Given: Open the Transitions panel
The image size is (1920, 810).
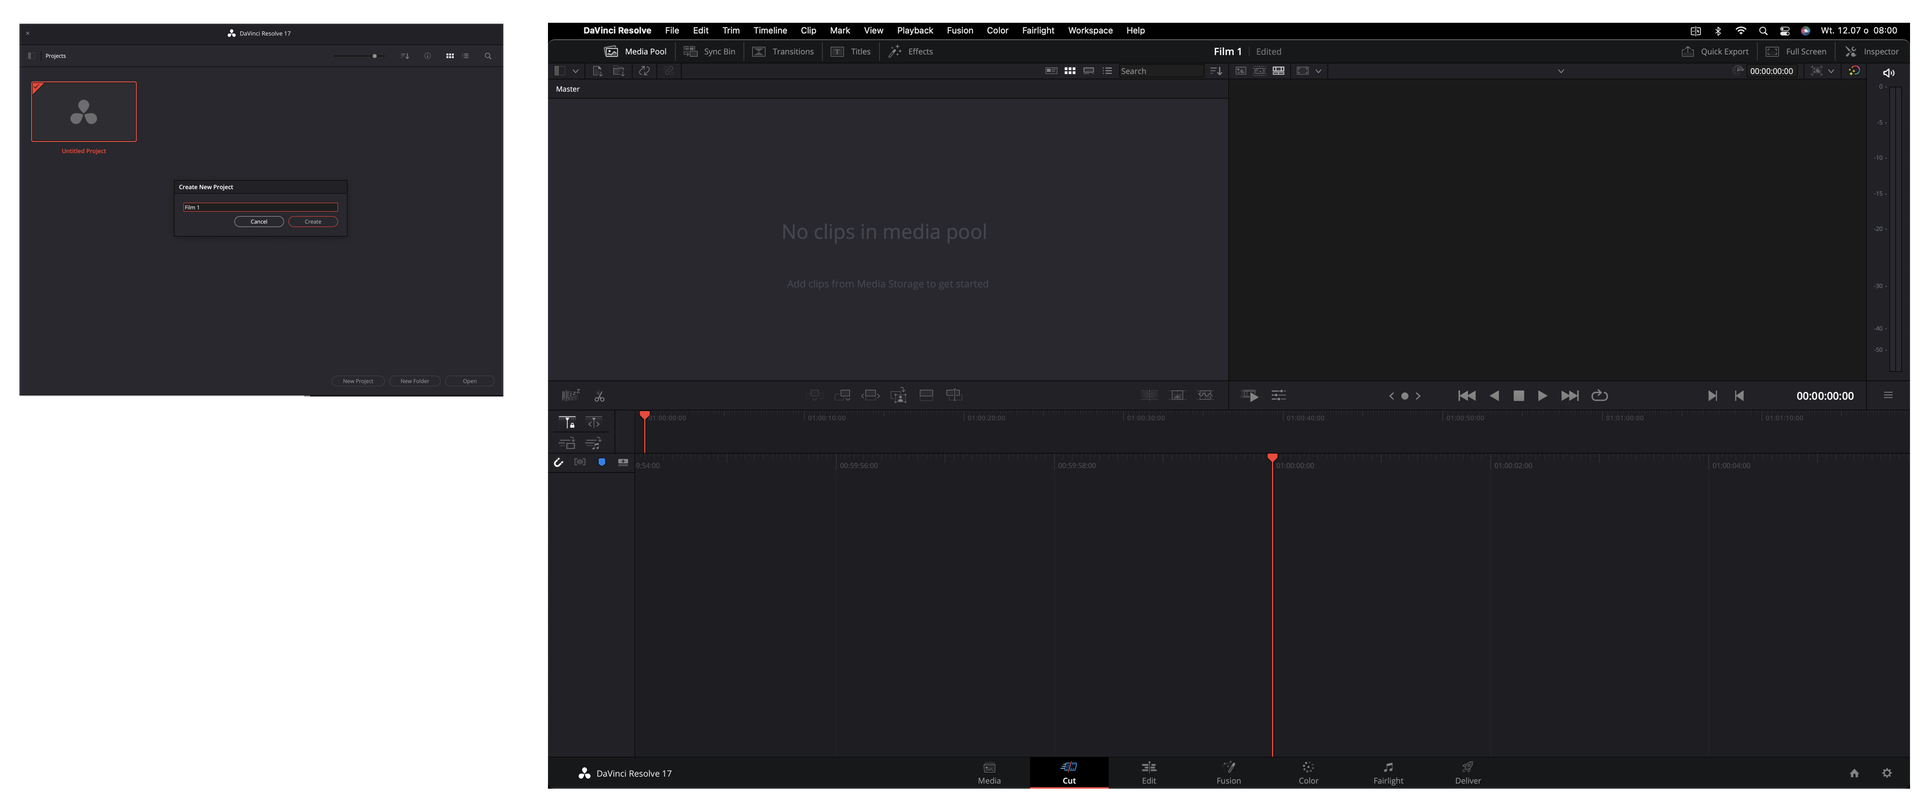Looking at the screenshot, I should [x=783, y=51].
